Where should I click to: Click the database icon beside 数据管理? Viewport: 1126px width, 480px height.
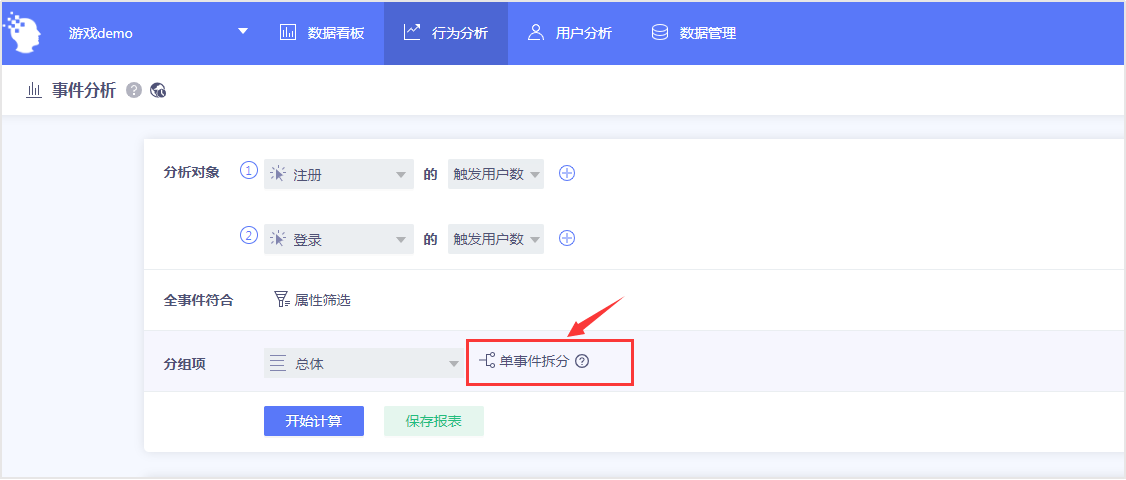click(x=659, y=32)
